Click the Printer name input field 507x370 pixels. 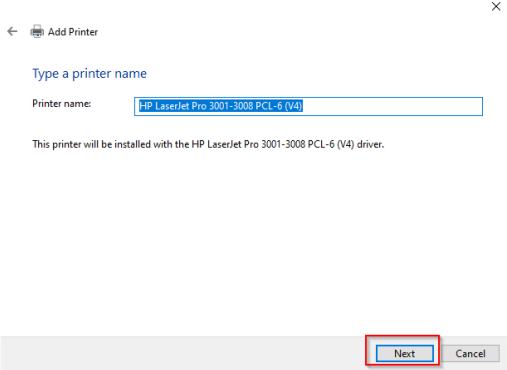click(308, 106)
